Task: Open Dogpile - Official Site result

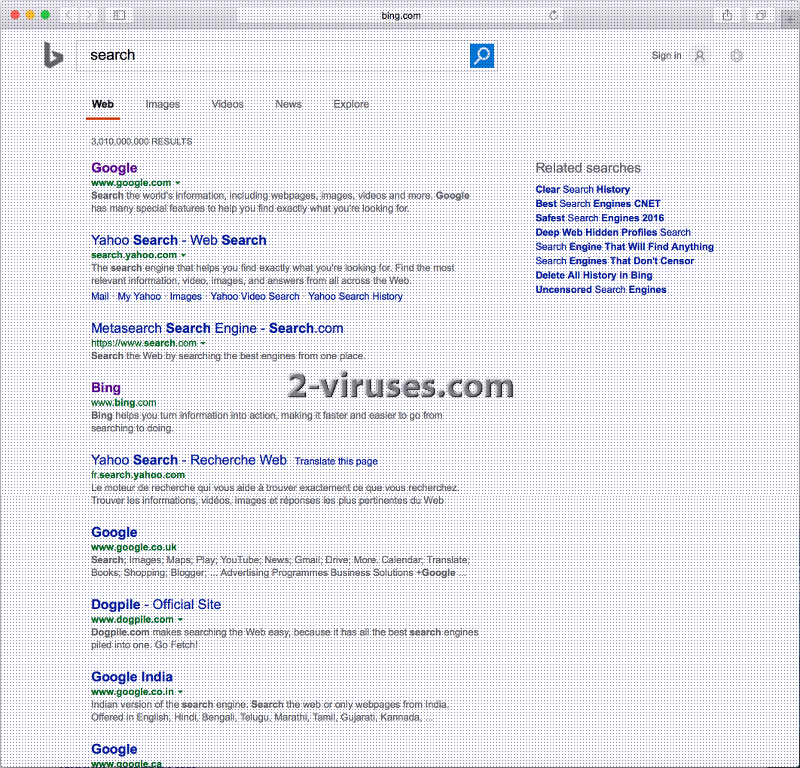Action: click(156, 605)
